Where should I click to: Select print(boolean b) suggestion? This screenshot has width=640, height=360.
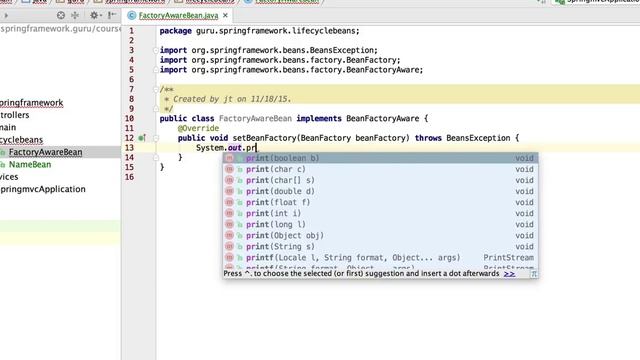pyautogui.click(x=380, y=158)
